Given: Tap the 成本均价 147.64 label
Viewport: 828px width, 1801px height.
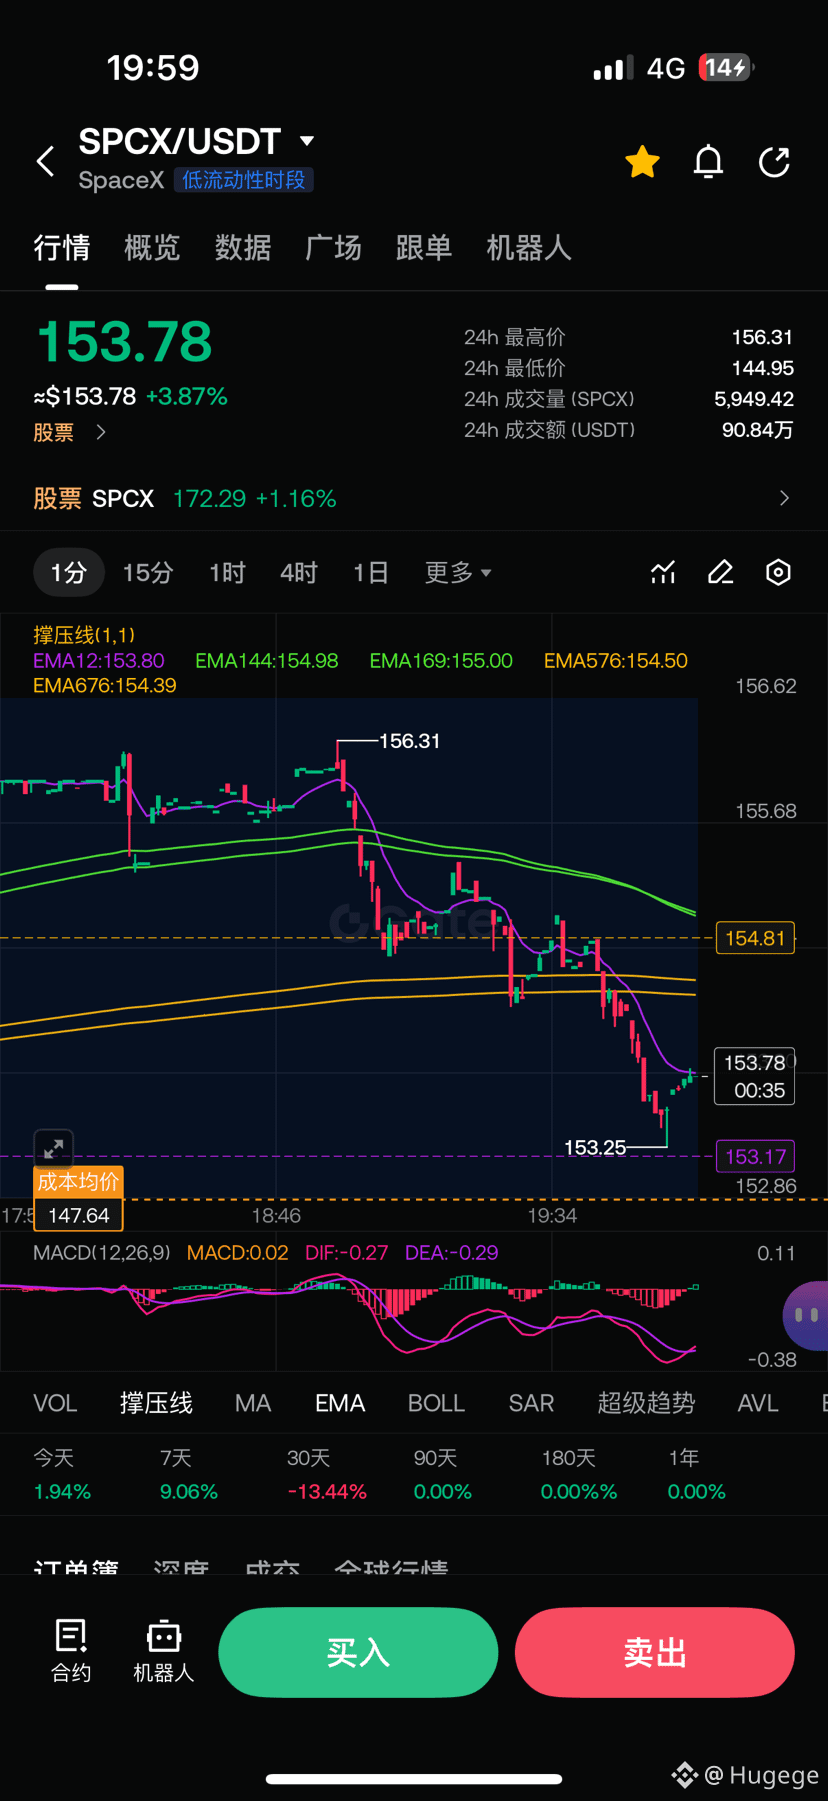Looking at the screenshot, I should click(x=79, y=1198).
